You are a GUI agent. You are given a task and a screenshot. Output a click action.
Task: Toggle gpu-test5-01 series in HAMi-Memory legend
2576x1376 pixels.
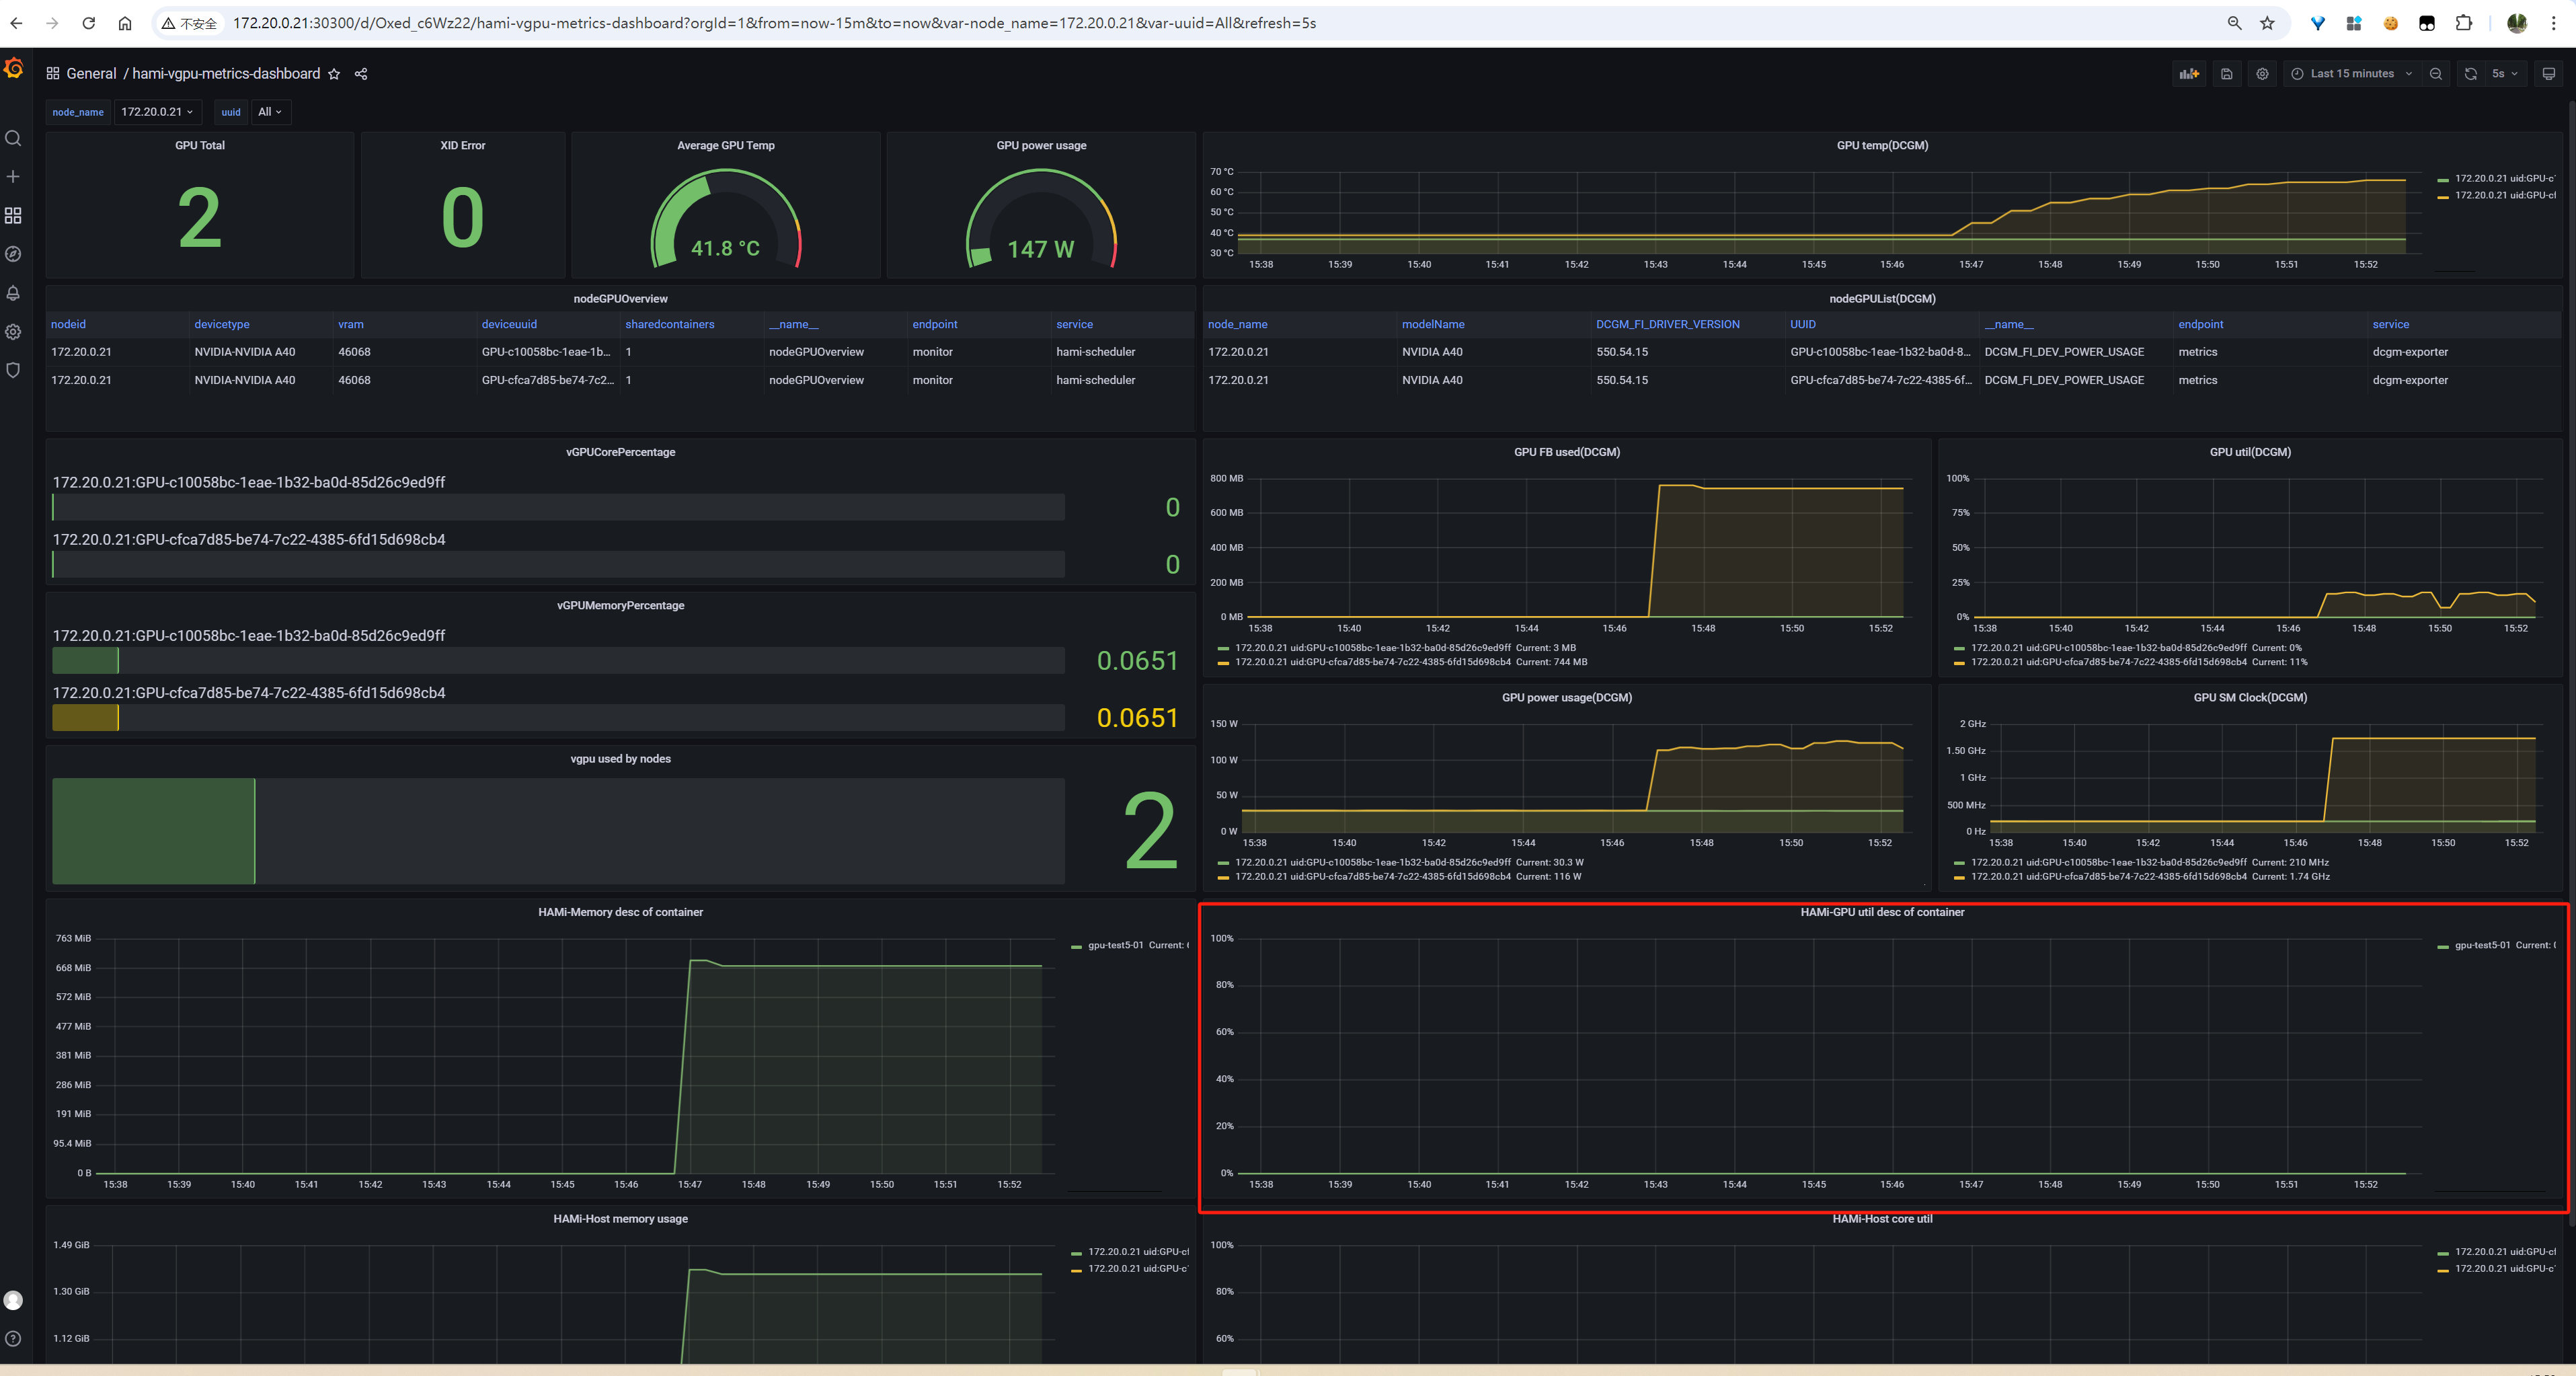pyautogui.click(x=1115, y=945)
